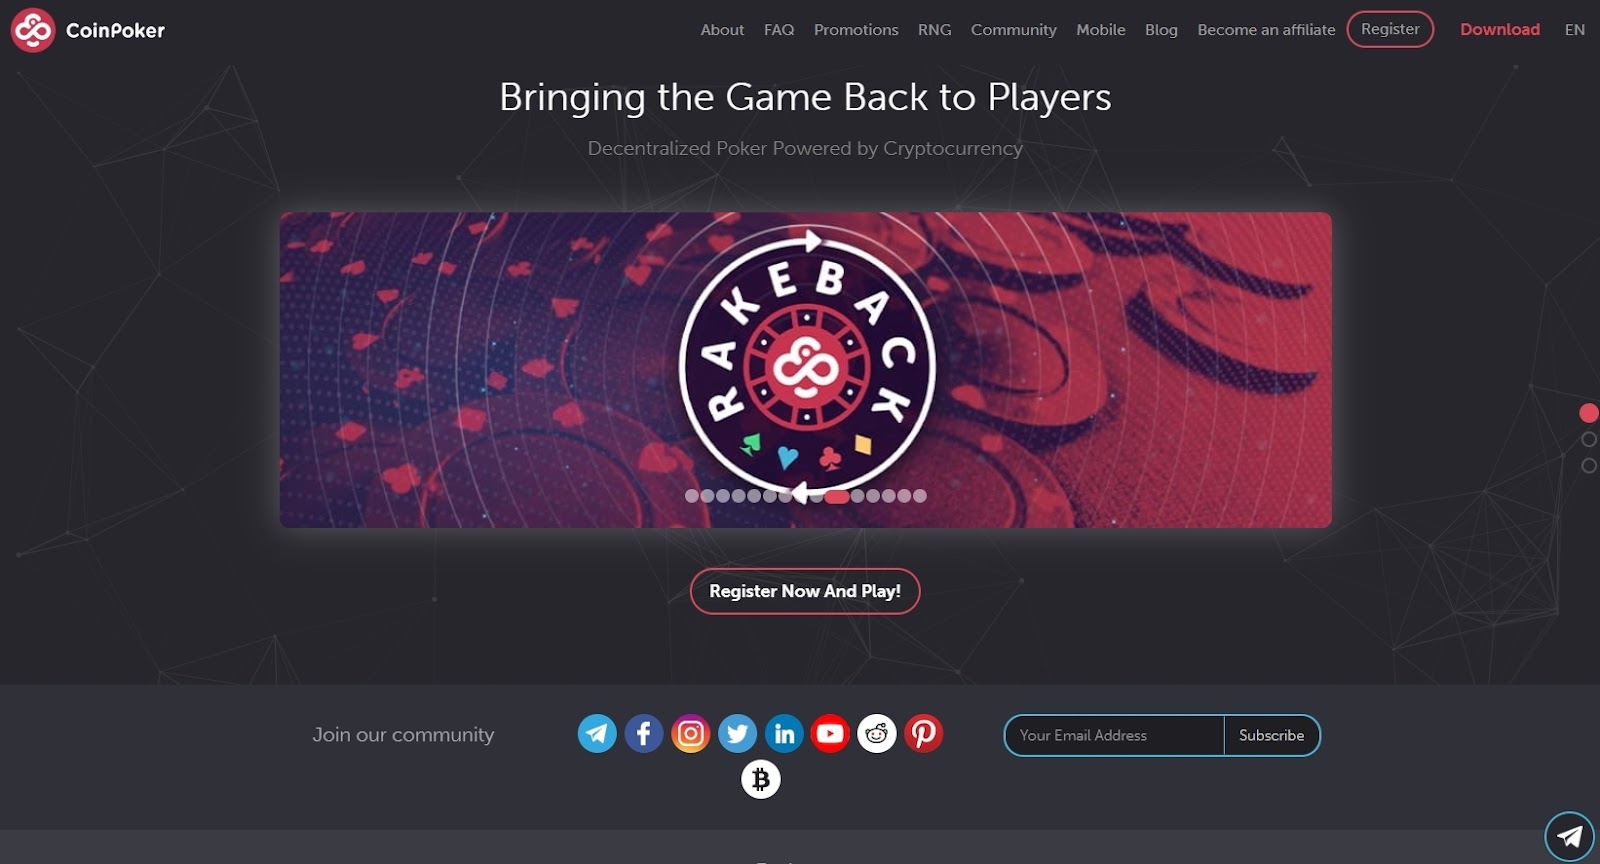Open the LinkedIn social icon
1600x864 pixels.
[784, 734]
